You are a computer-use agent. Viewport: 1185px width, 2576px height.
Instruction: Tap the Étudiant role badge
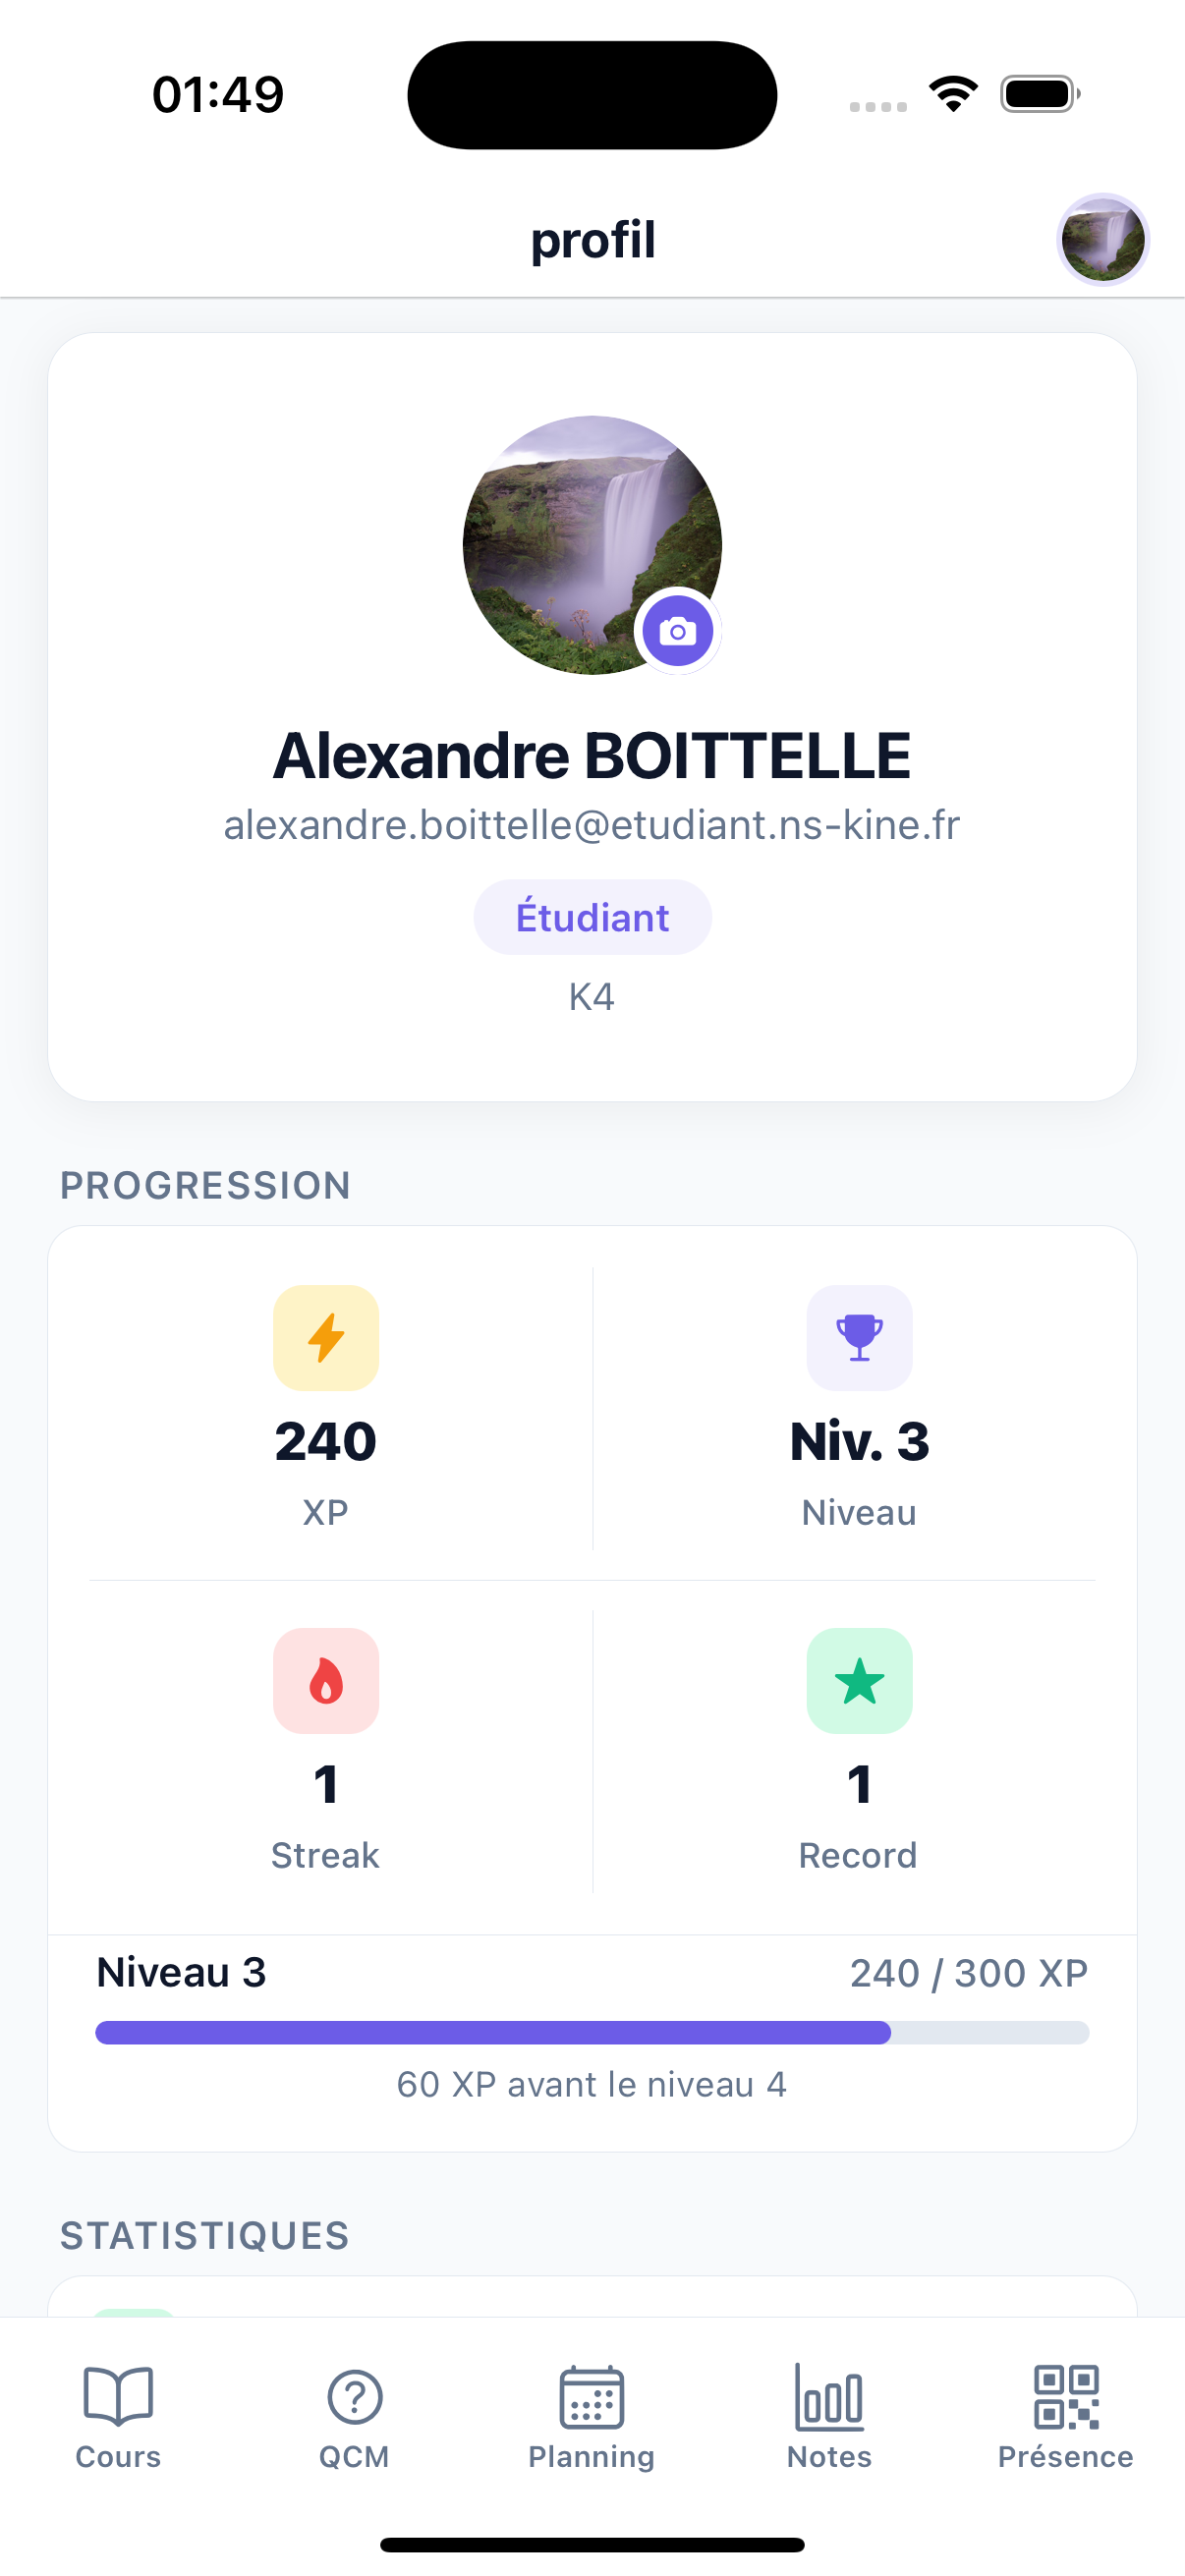tap(592, 917)
